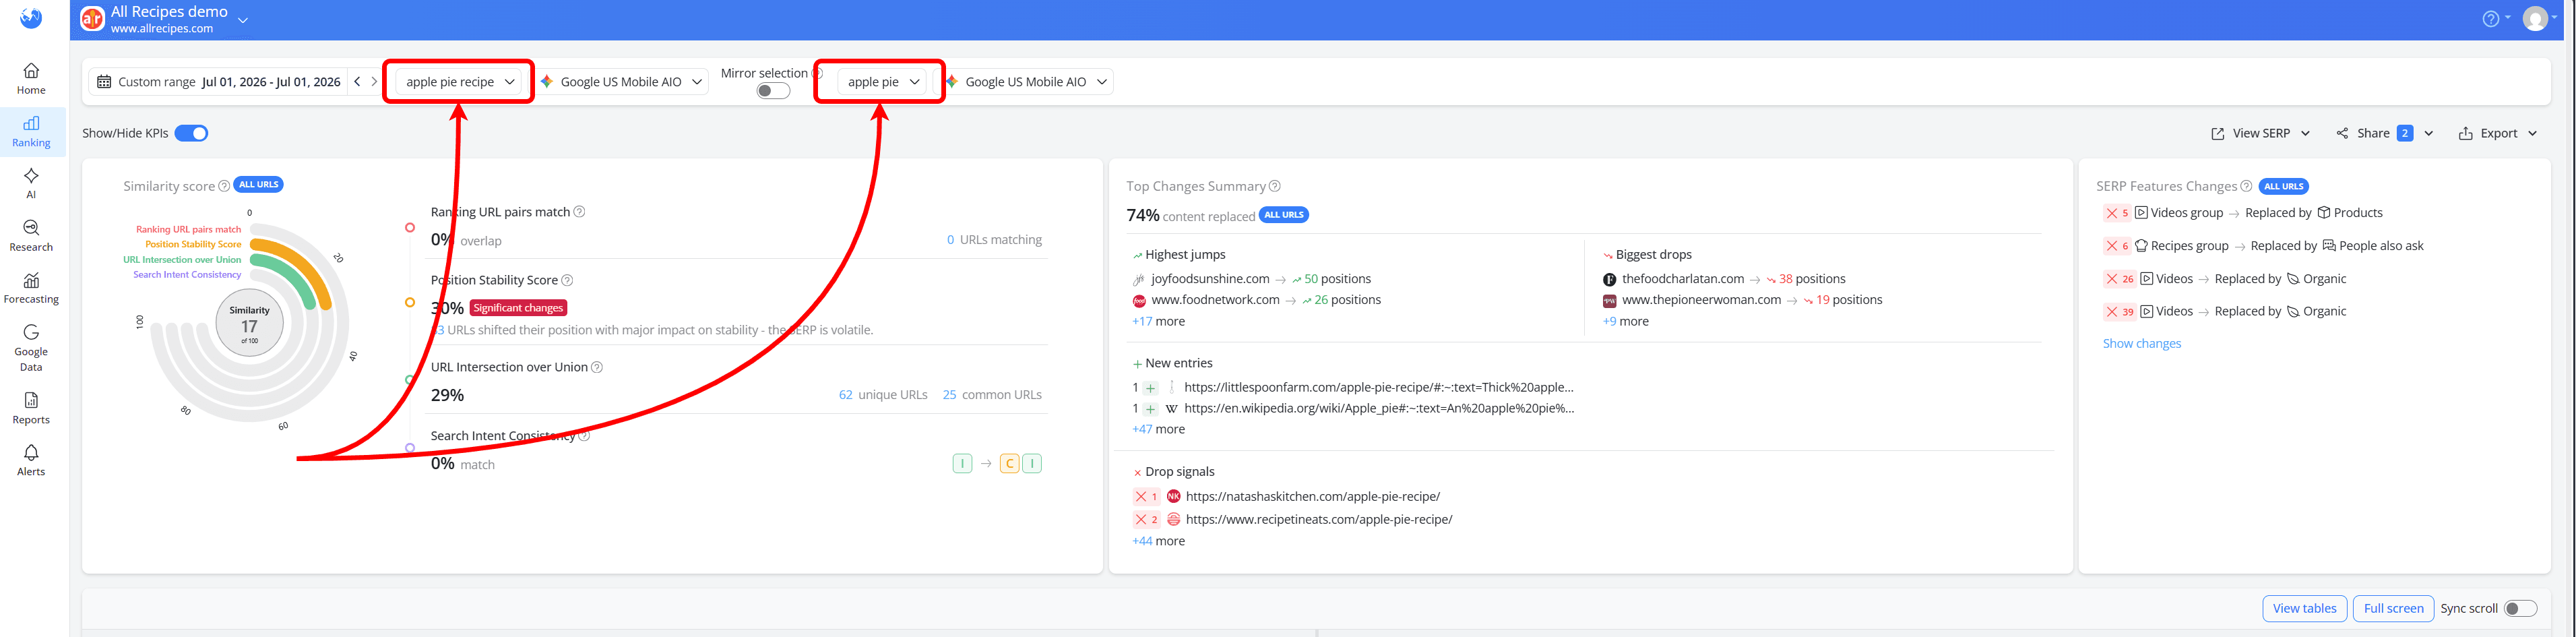Viewport: 2576px width, 637px height.
Task: Open the Reports section in sidebar
Action: point(31,408)
